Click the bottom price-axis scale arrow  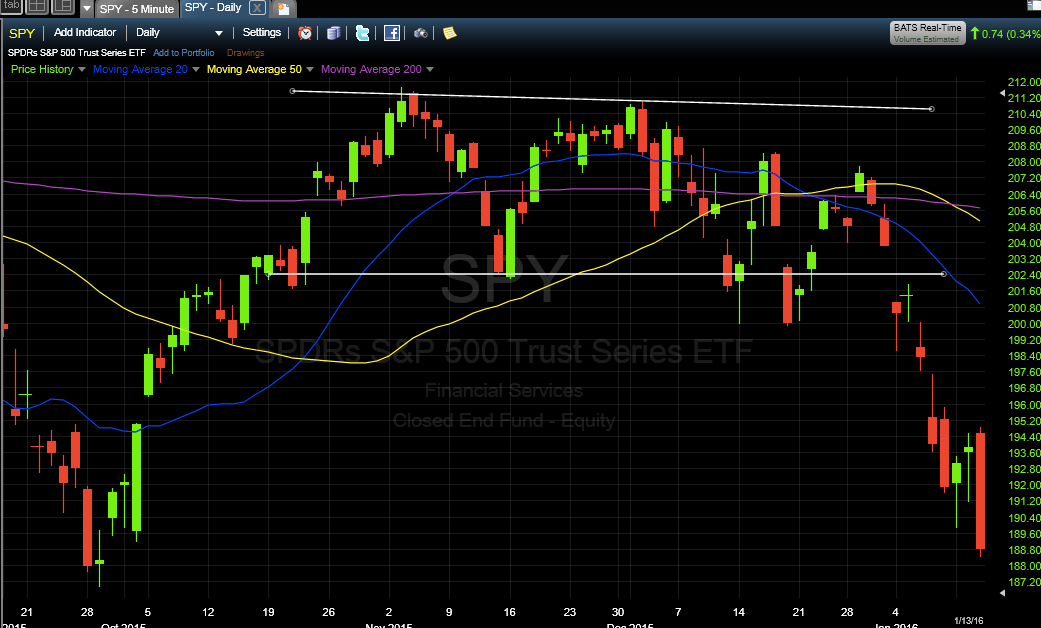[1002, 593]
